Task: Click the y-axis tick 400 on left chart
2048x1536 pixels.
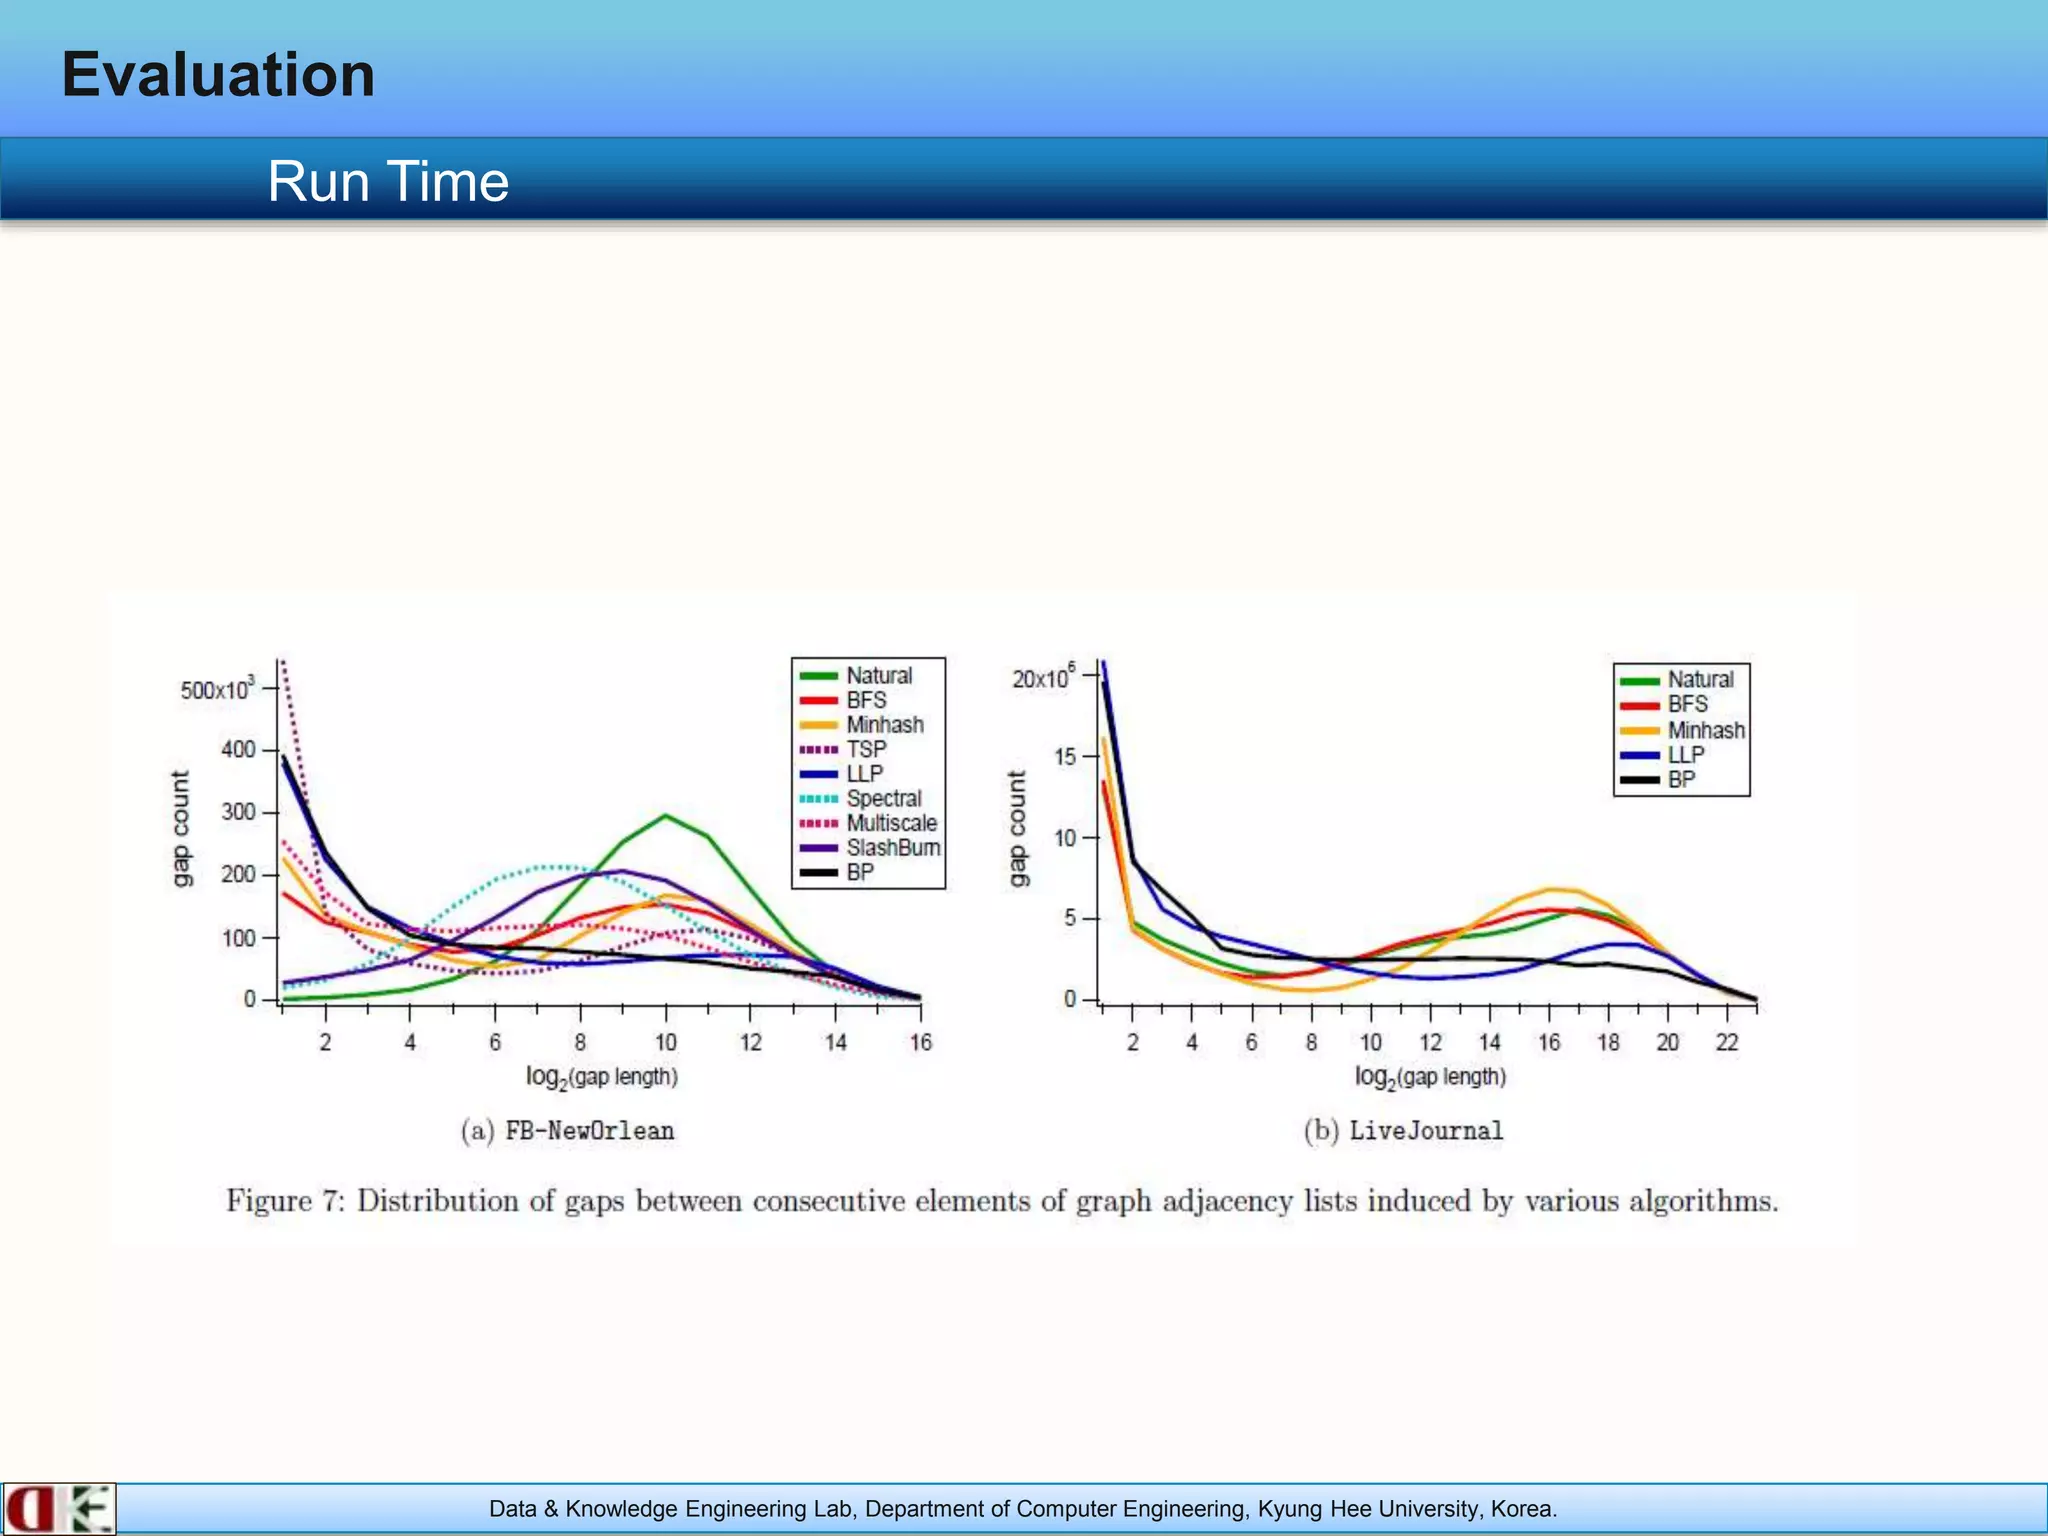Action: (238, 750)
